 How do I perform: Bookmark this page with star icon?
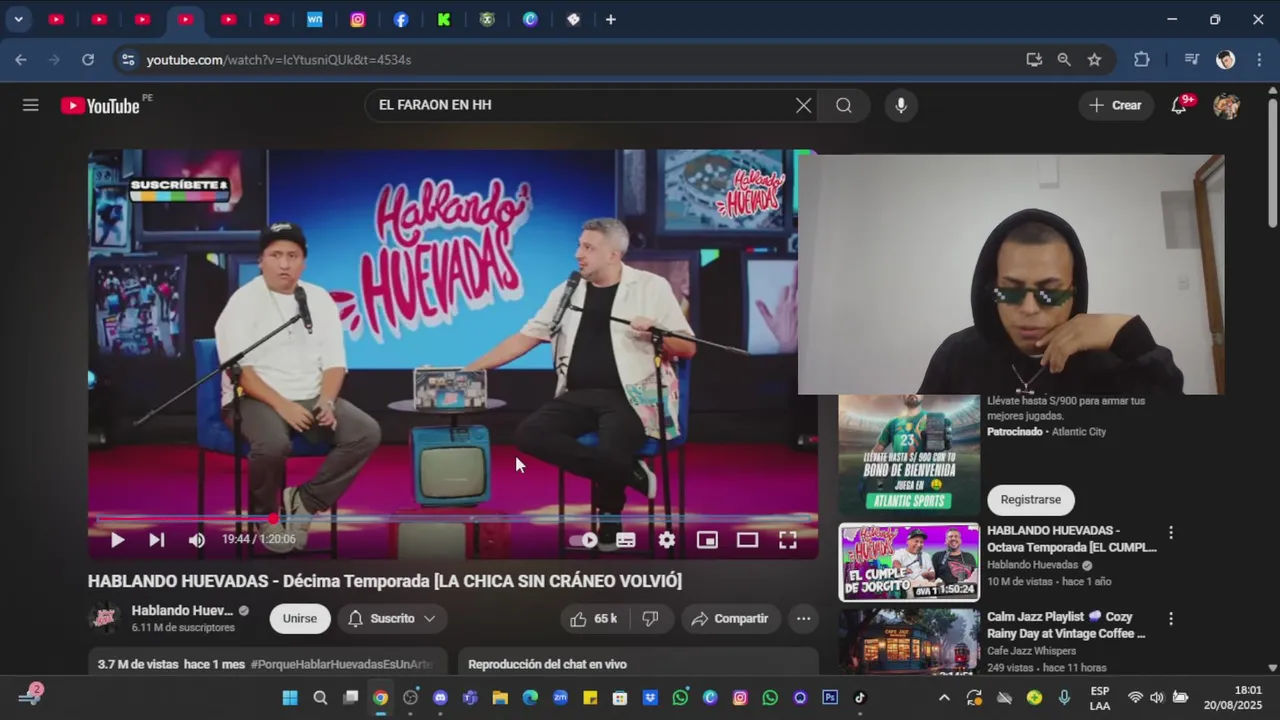click(1094, 60)
